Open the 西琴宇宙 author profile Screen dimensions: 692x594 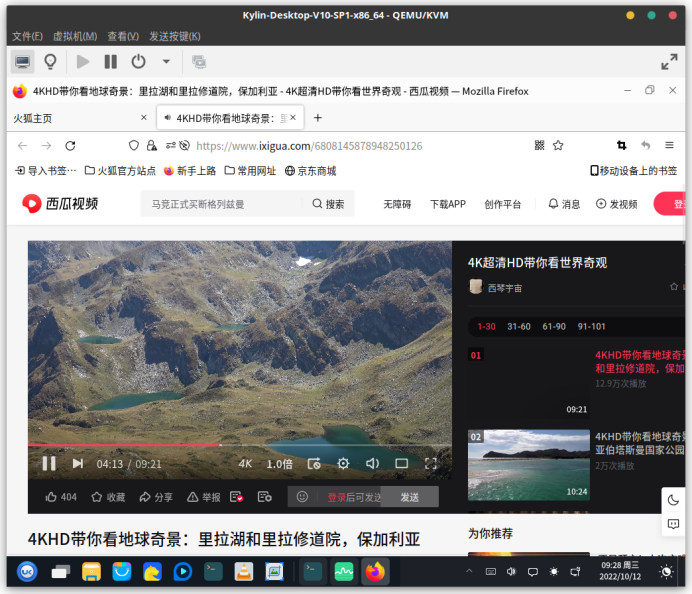point(495,287)
